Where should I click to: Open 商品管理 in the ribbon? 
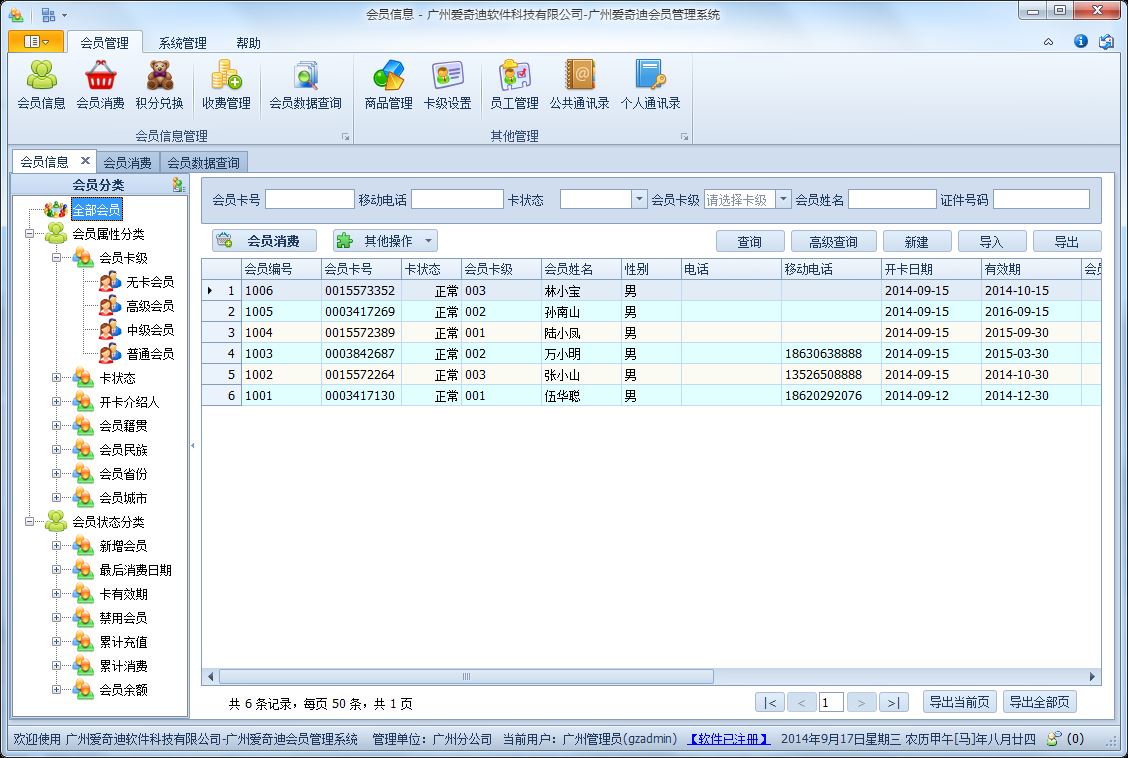[x=388, y=85]
